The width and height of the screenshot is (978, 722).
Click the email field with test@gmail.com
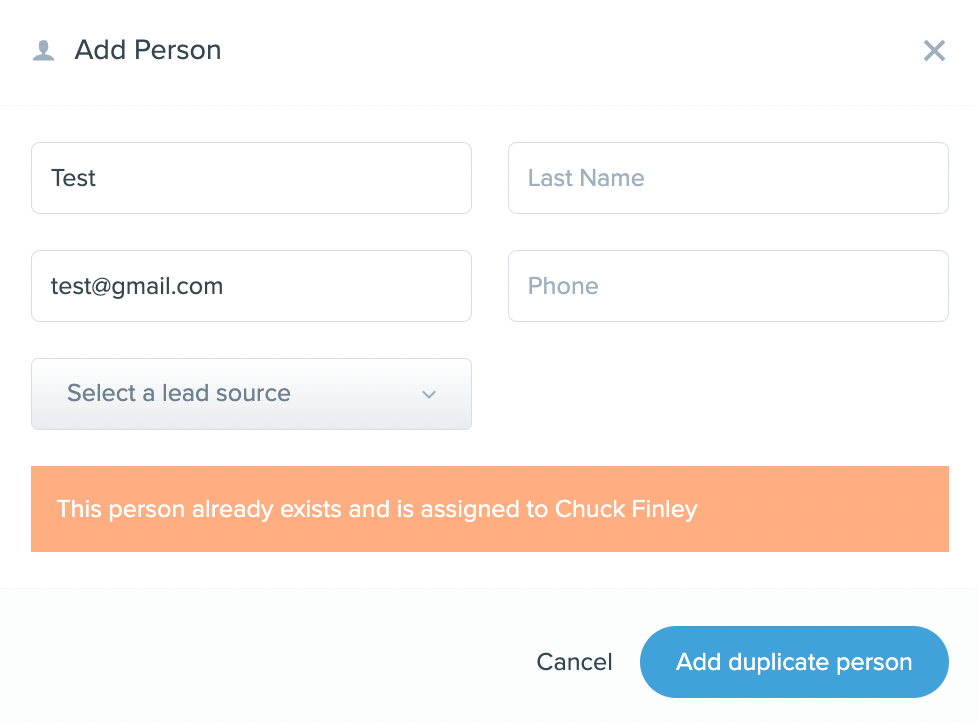[251, 286]
